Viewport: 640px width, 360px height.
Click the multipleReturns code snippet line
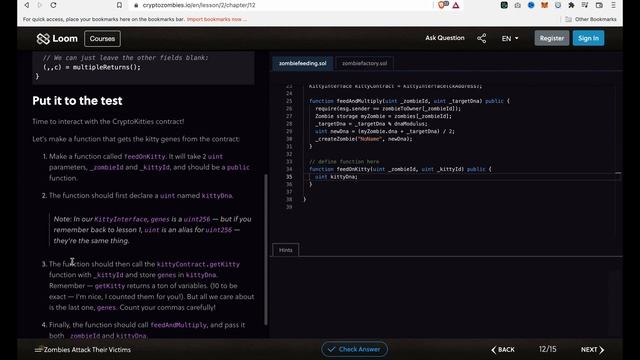(92, 67)
